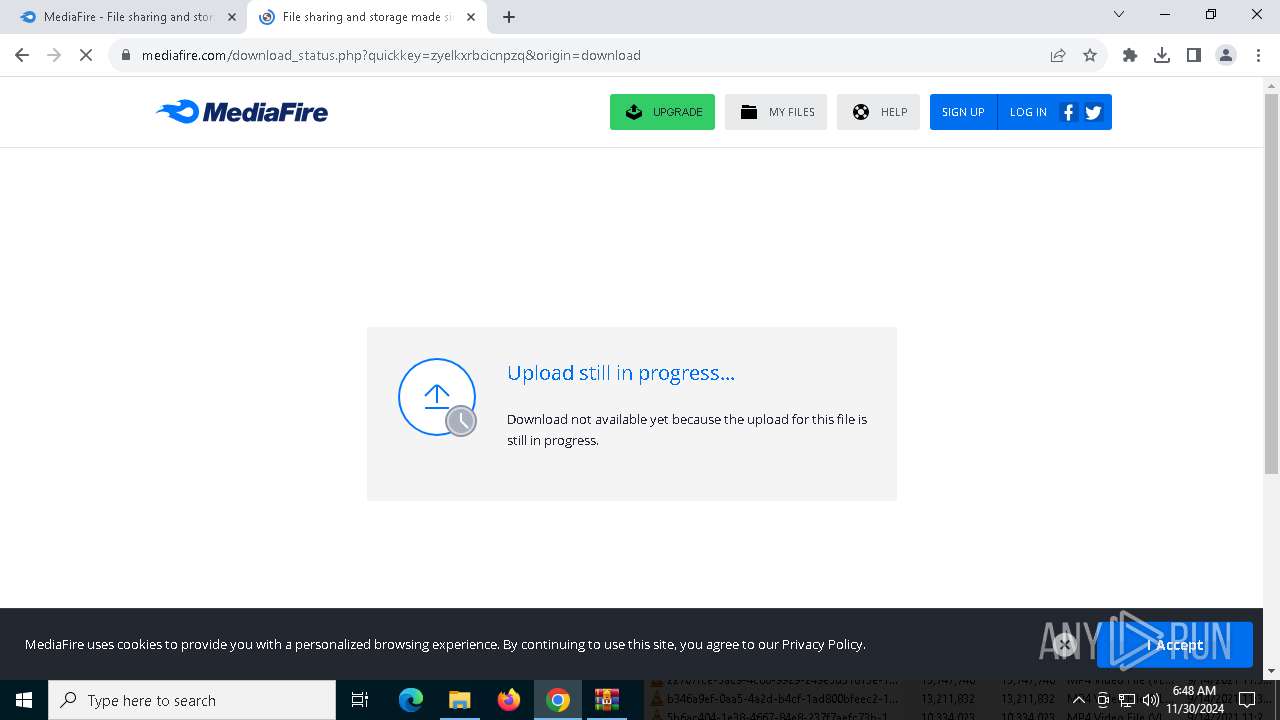The height and width of the screenshot is (720, 1280).
Task: Click LOG IN link
Action: pos(1028,112)
